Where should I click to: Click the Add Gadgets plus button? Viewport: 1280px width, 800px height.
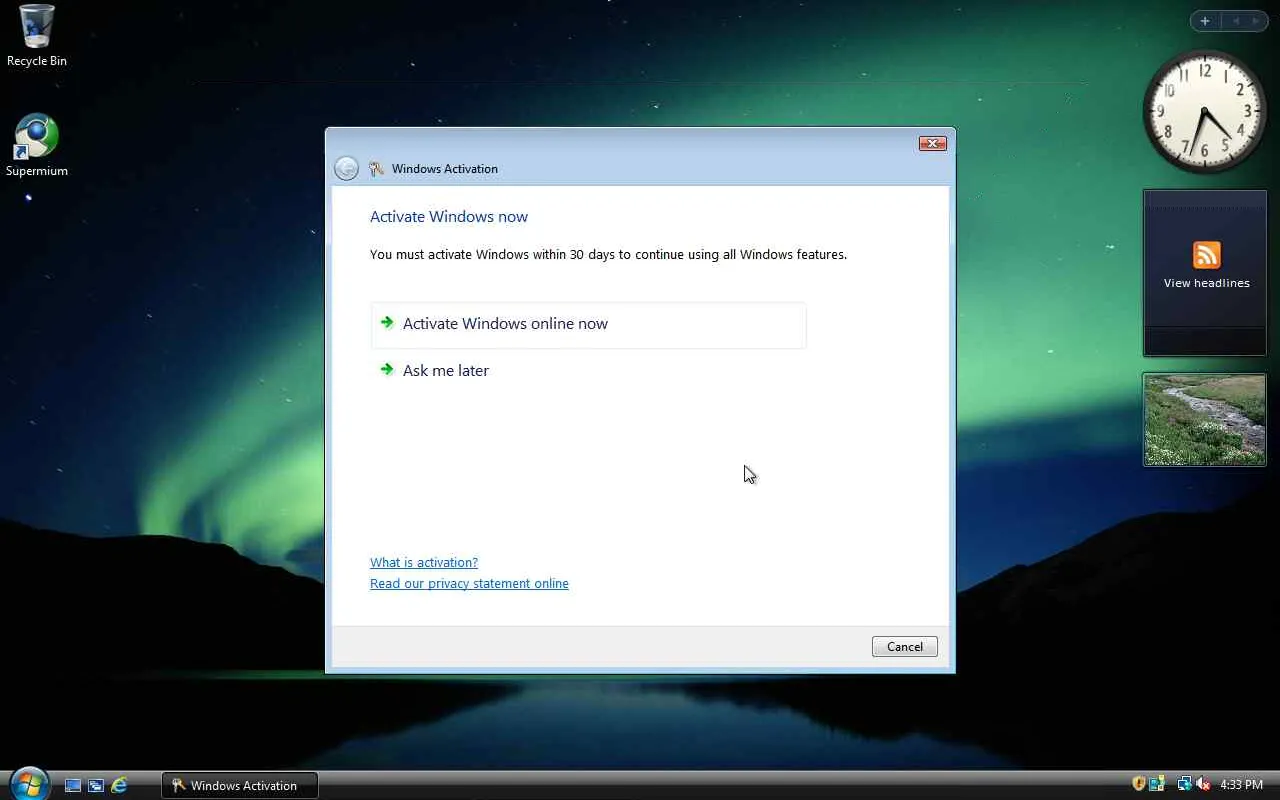click(x=1205, y=21)
